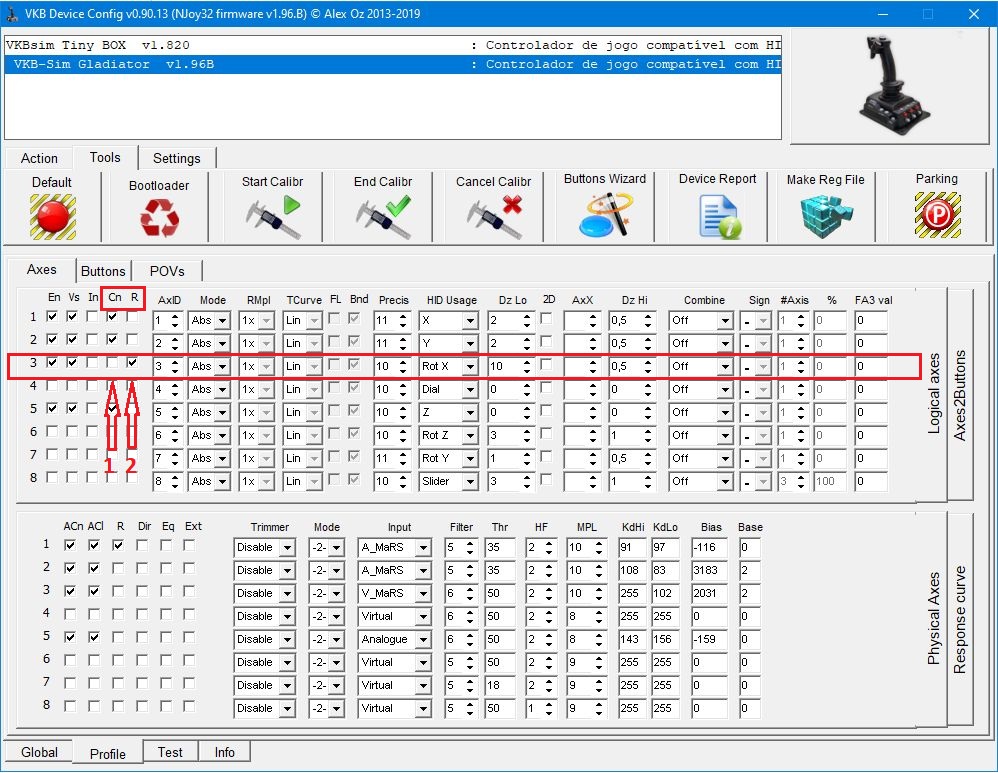This screenshot has height=773, width=998.
Task: Adjust Dz Hi stepper for logical axis 6
Action: [x=648, y=435]
